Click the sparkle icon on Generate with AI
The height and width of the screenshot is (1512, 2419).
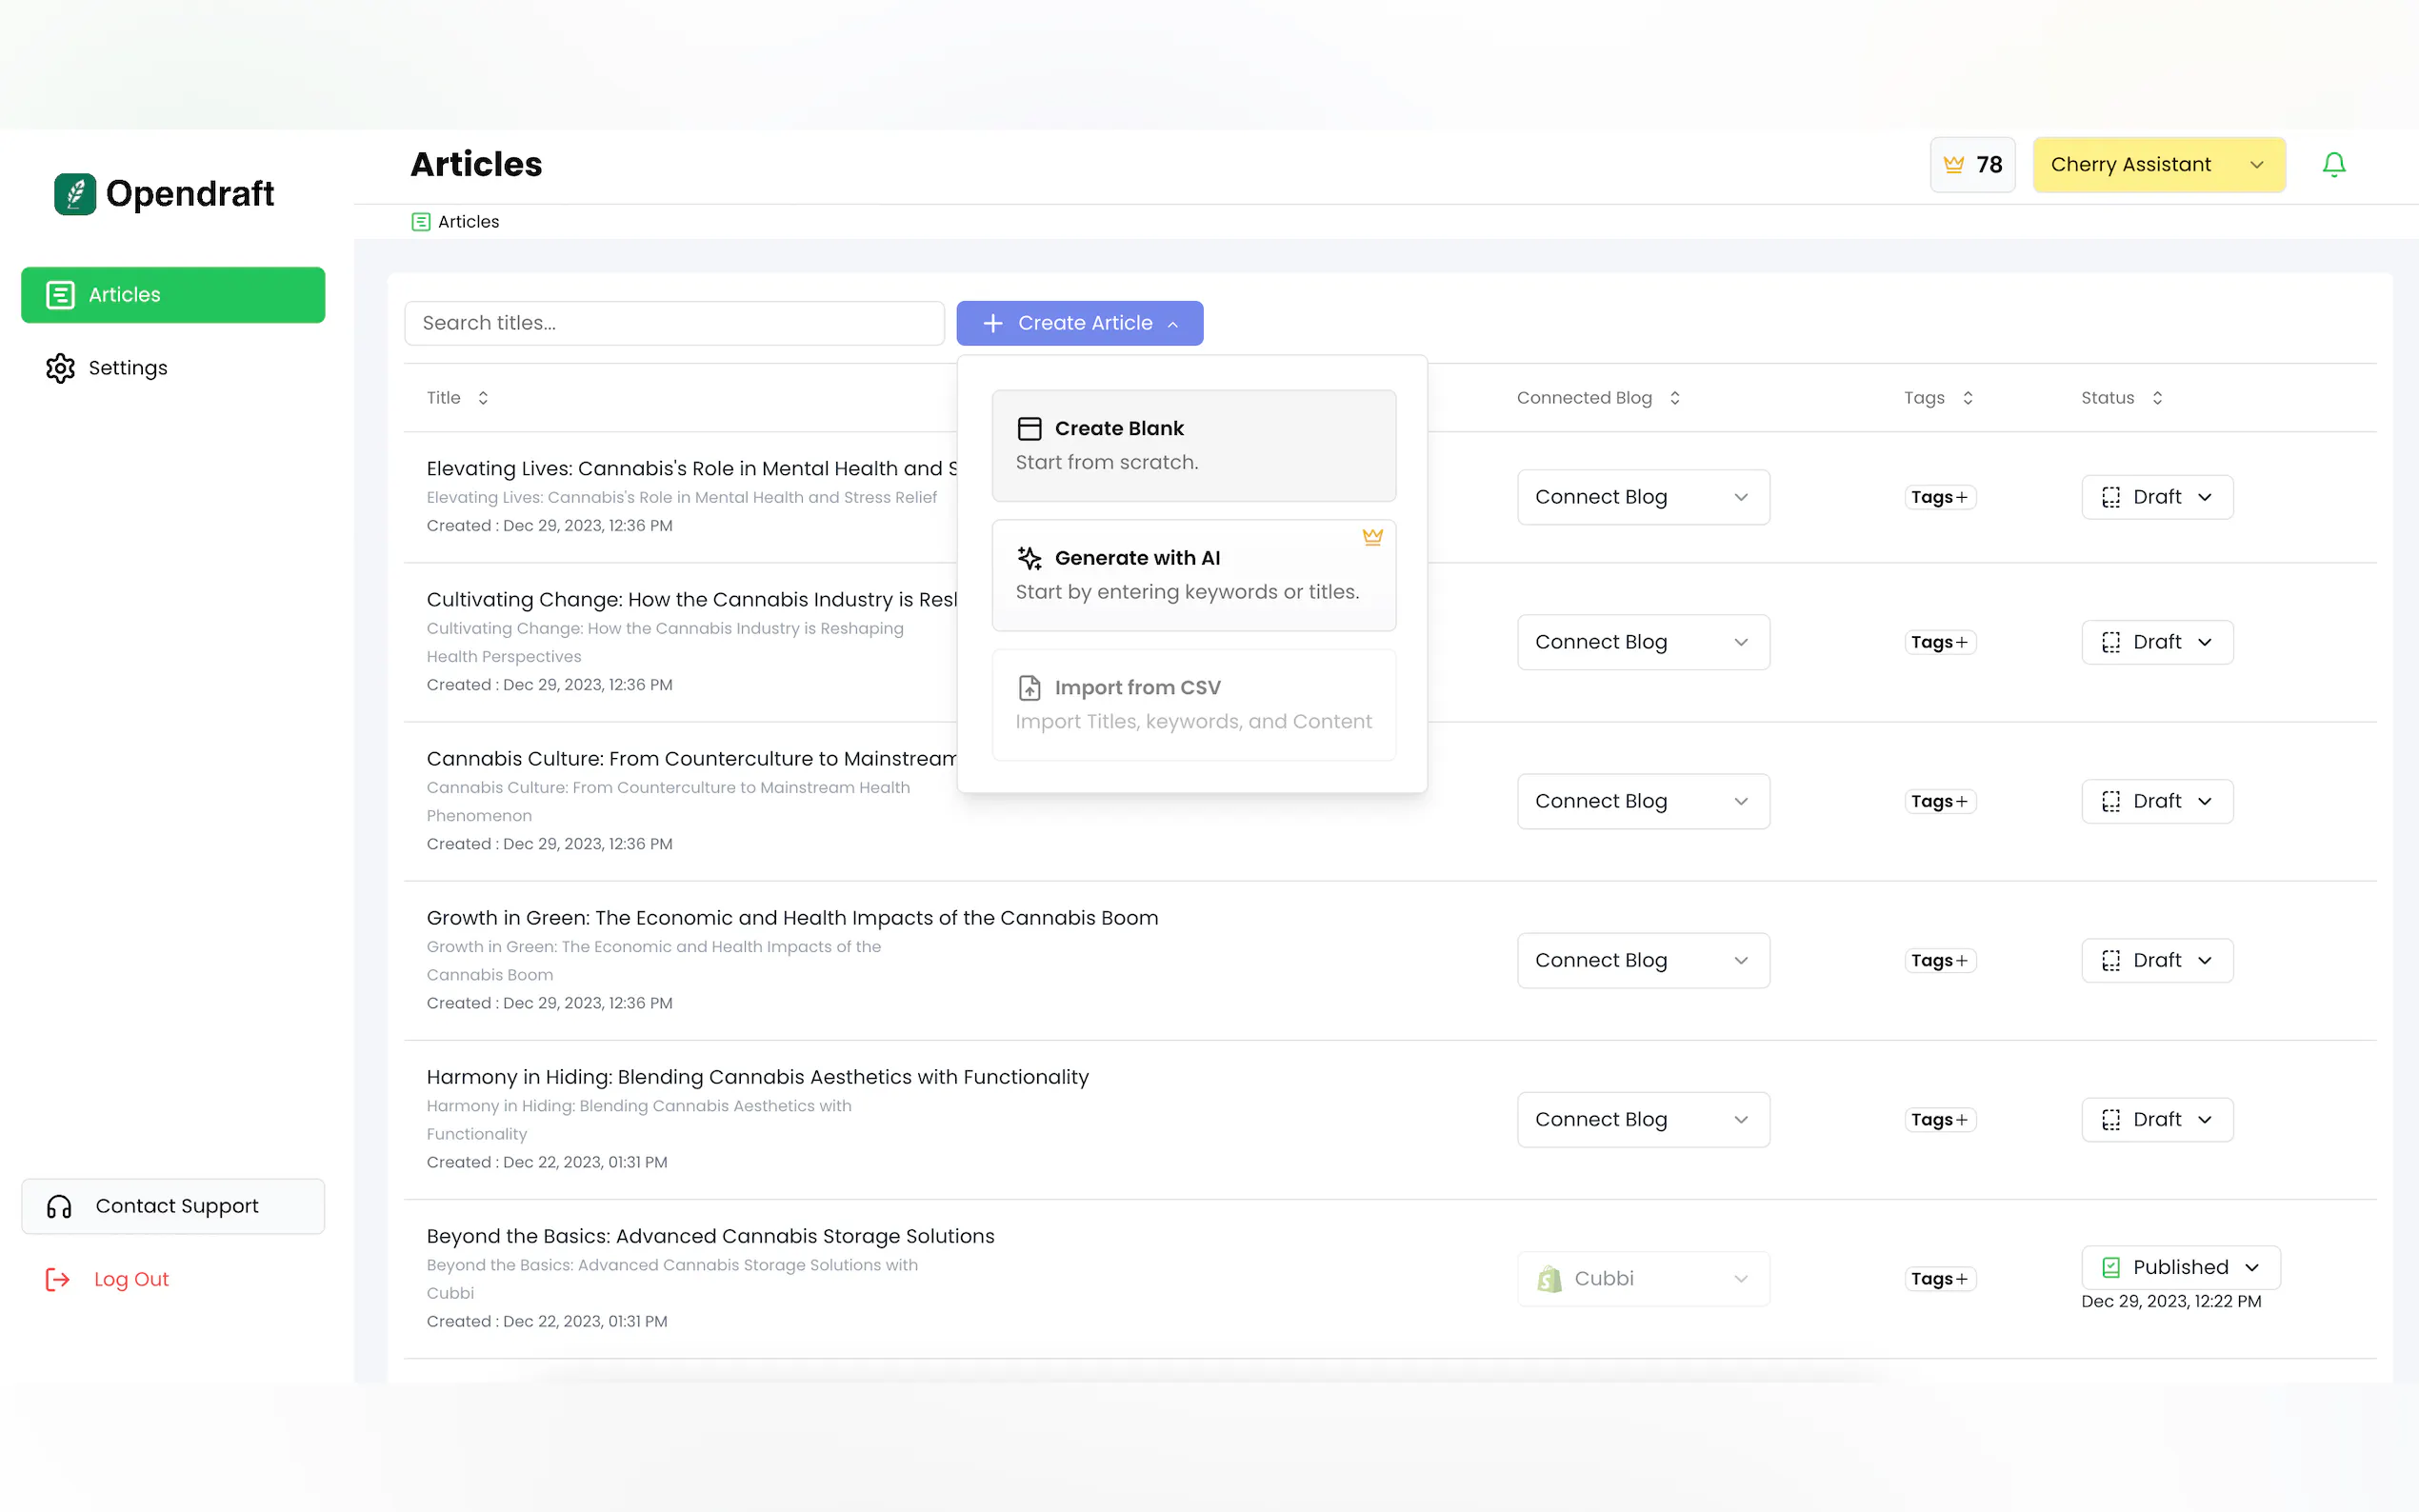[x=1029, y=558]
